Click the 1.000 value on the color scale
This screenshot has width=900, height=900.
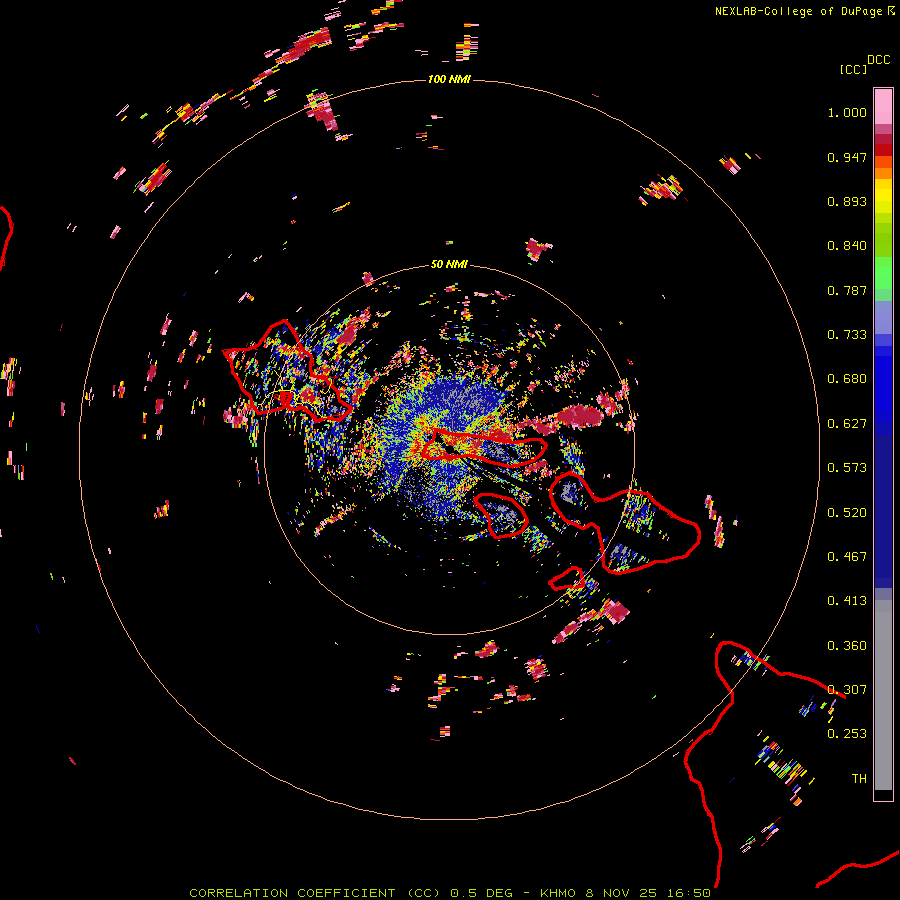[847, 112]
